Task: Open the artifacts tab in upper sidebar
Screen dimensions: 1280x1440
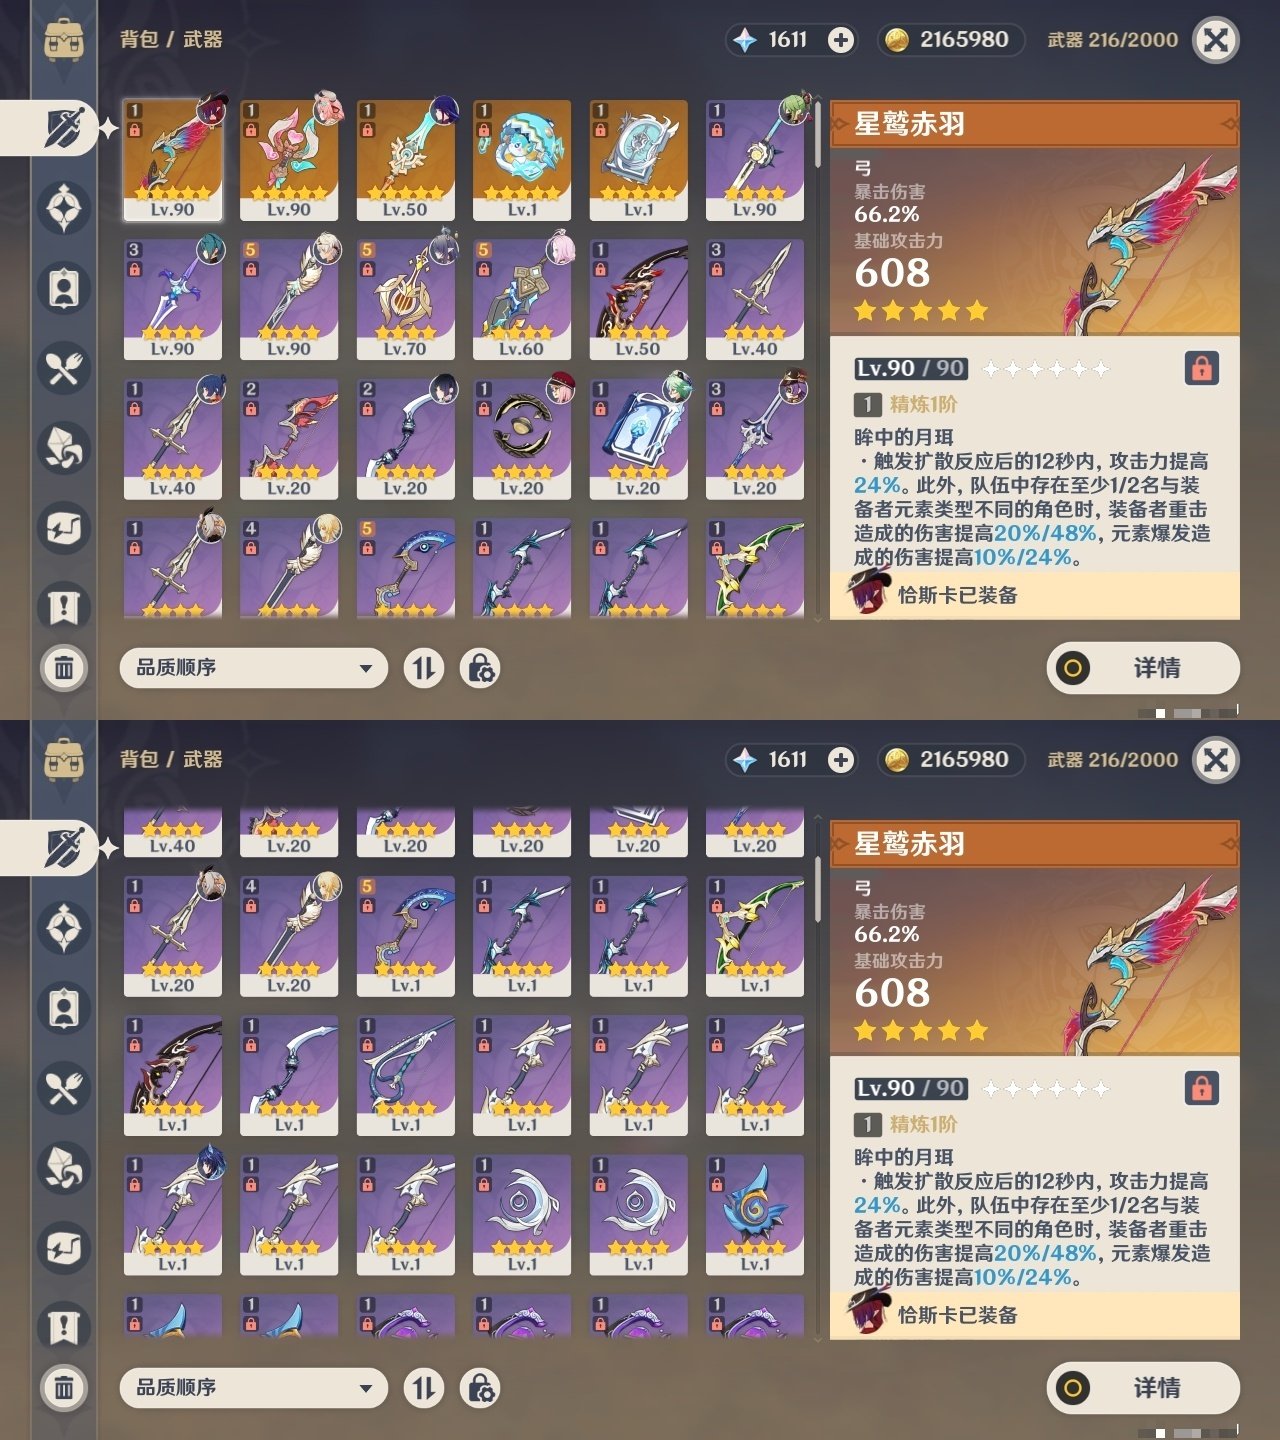Action: pos(64,209)
